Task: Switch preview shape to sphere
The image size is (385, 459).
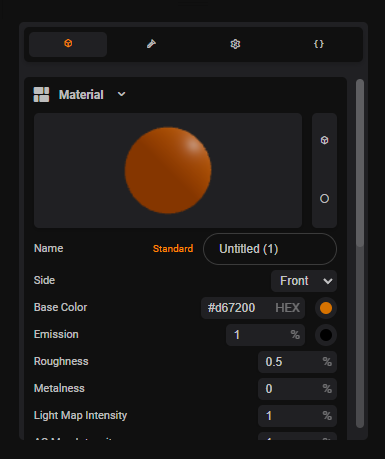Action: click(324, 199)
